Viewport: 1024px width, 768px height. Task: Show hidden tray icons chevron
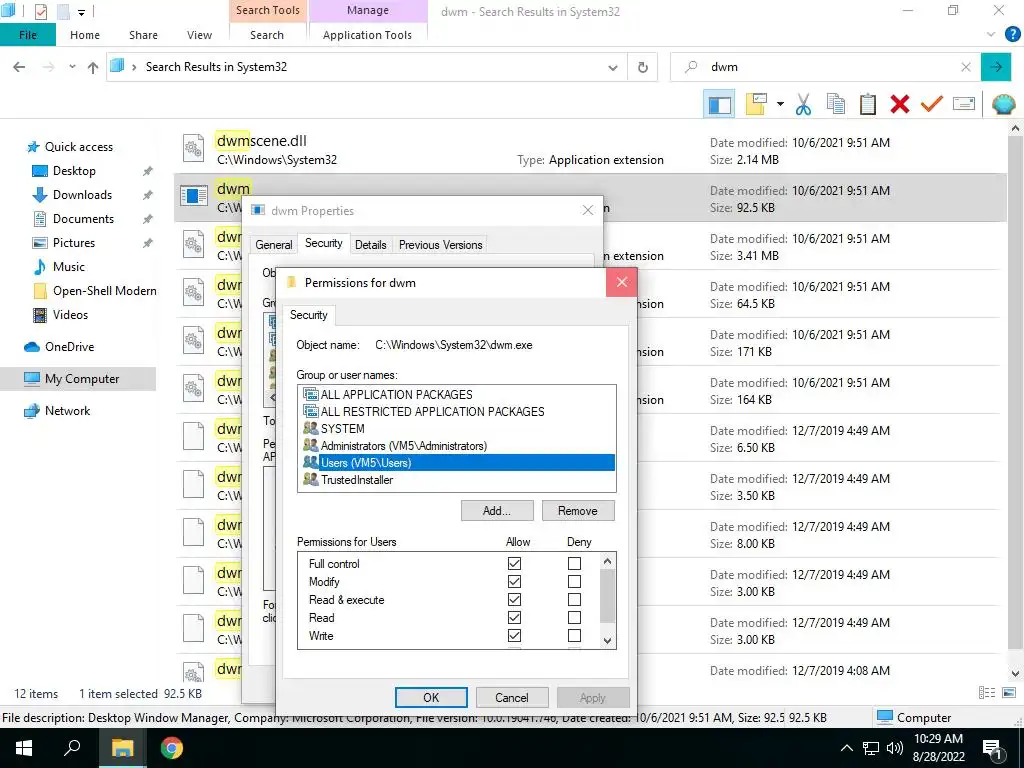[x=846, y=748]
